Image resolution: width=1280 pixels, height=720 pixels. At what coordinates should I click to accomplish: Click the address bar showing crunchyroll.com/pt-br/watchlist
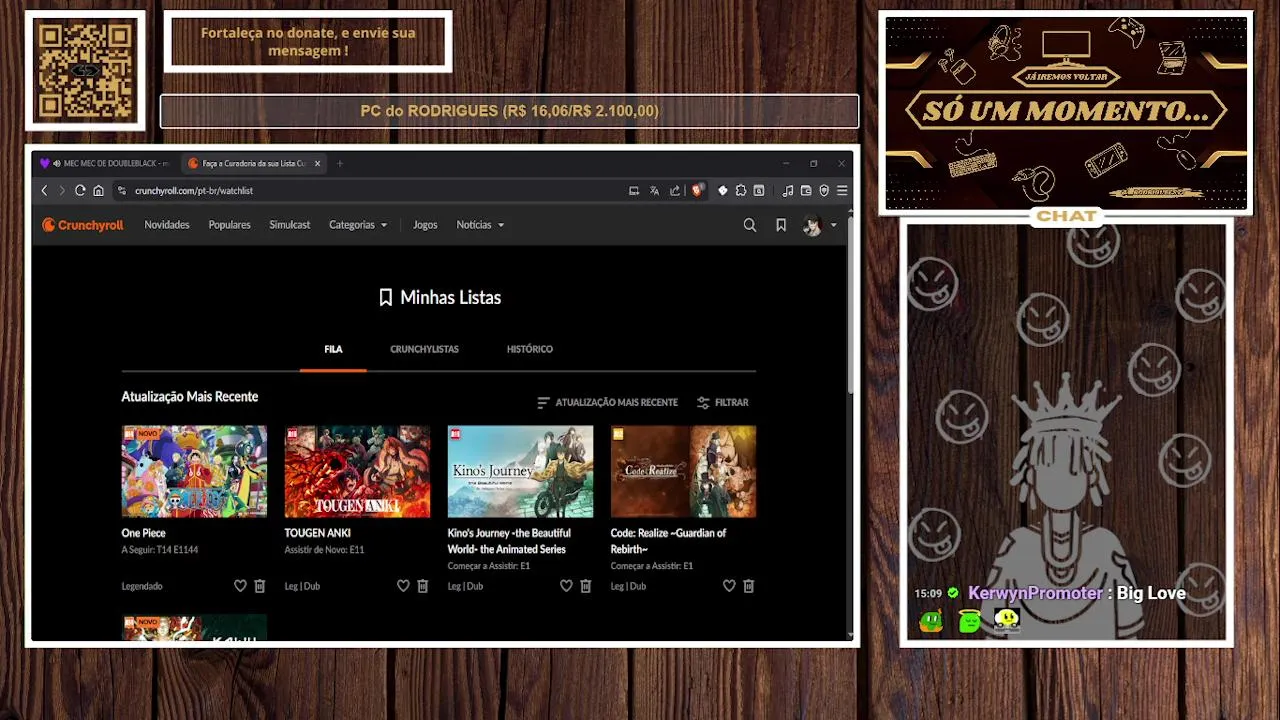(x=370, y=190)
